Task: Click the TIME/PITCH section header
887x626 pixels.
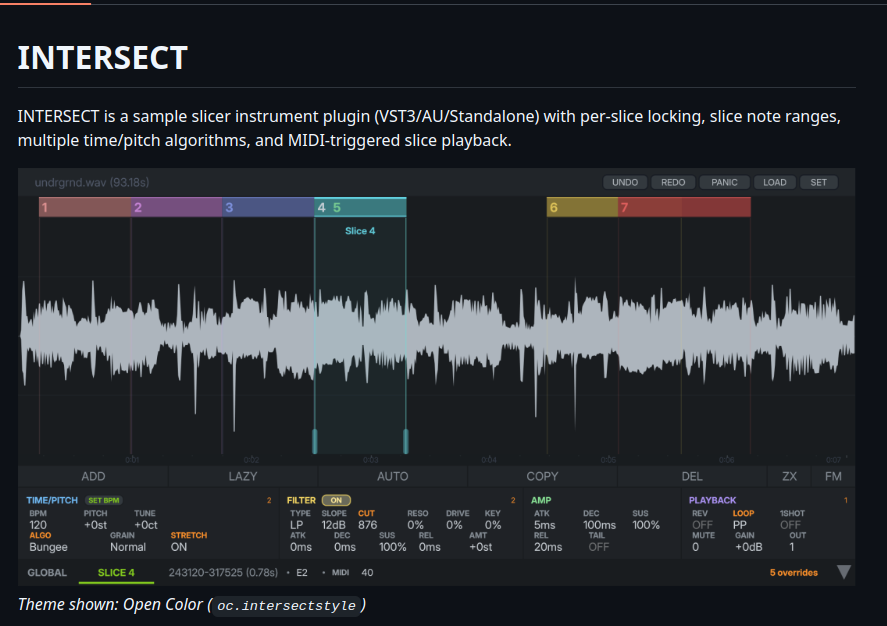Action: pyautogui.click(x=52, y=500)
